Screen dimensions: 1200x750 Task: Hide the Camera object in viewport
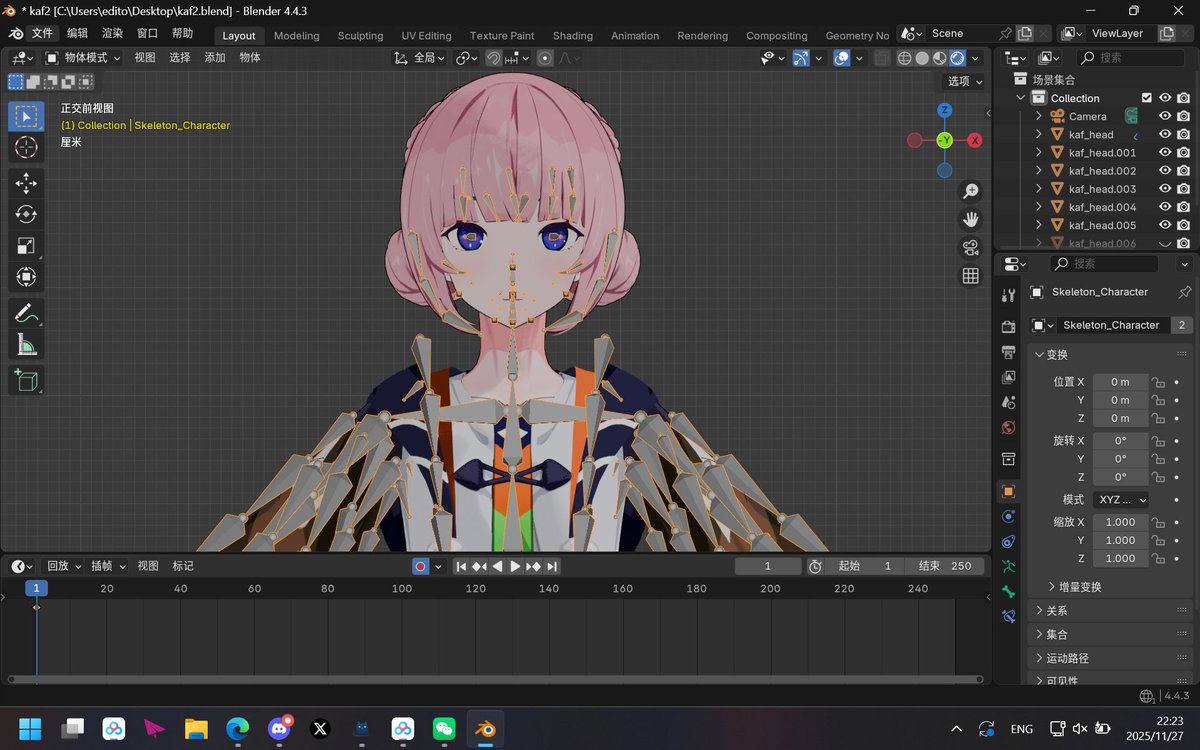(x=1165, y=116)
